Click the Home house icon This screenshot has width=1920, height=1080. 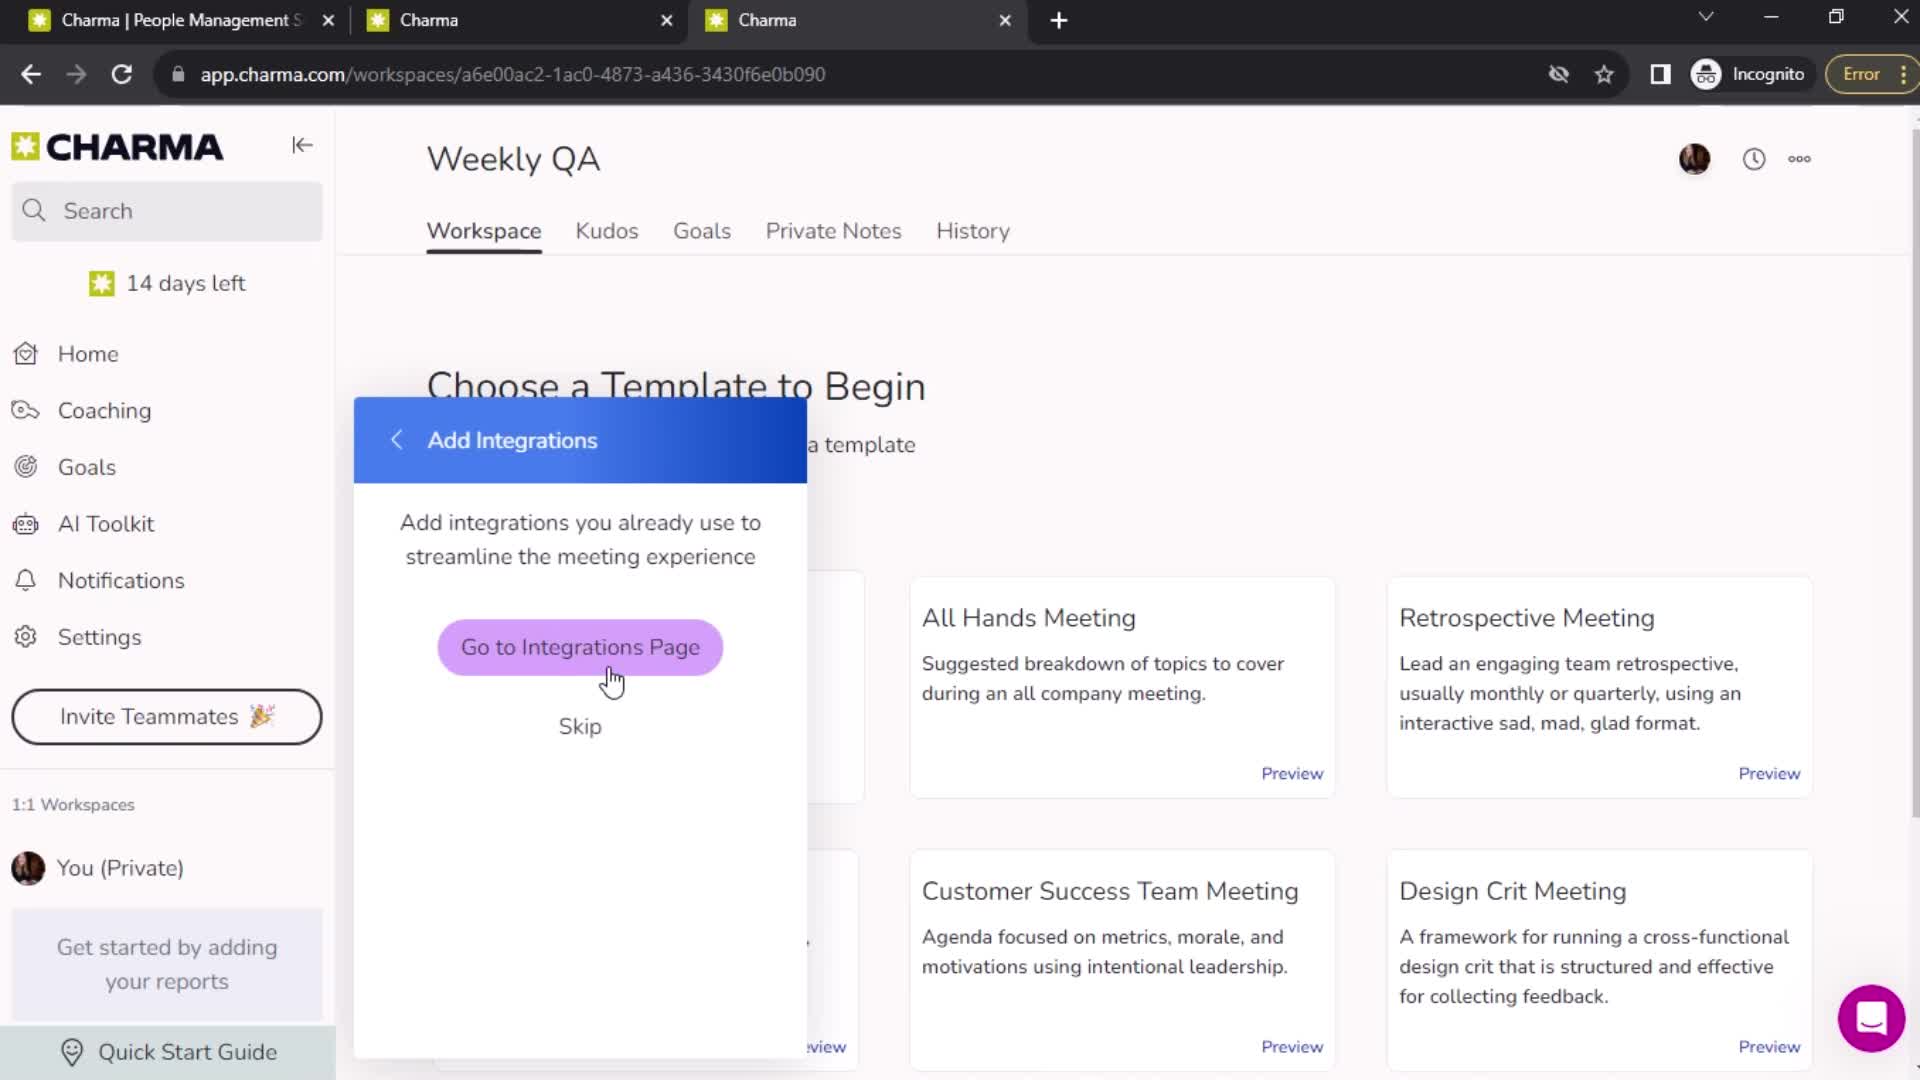(x=26, y=354)
